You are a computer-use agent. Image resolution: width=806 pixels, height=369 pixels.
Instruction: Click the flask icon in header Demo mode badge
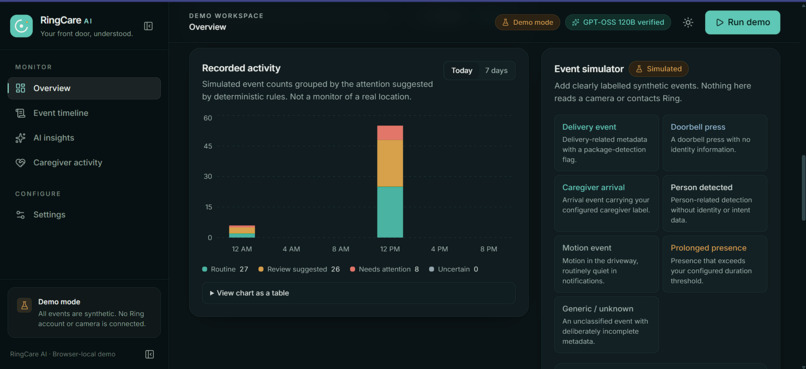pyautogui.click(x=505, y=23)
